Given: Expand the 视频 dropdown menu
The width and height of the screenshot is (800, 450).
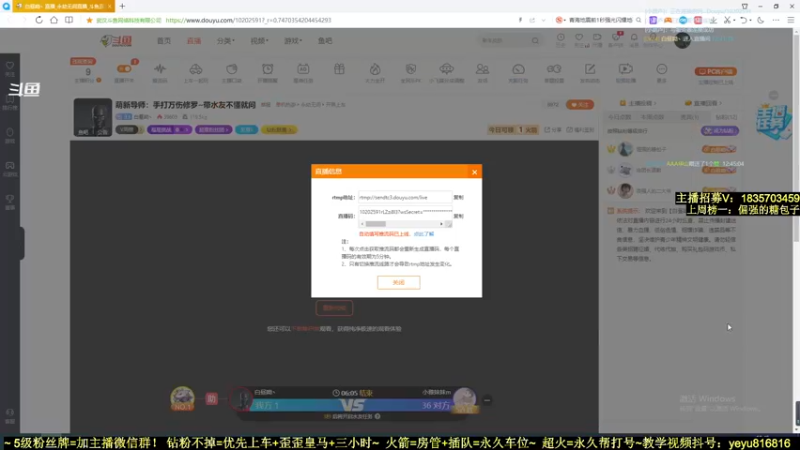Looking at the screenshot, I should [259, 41].
